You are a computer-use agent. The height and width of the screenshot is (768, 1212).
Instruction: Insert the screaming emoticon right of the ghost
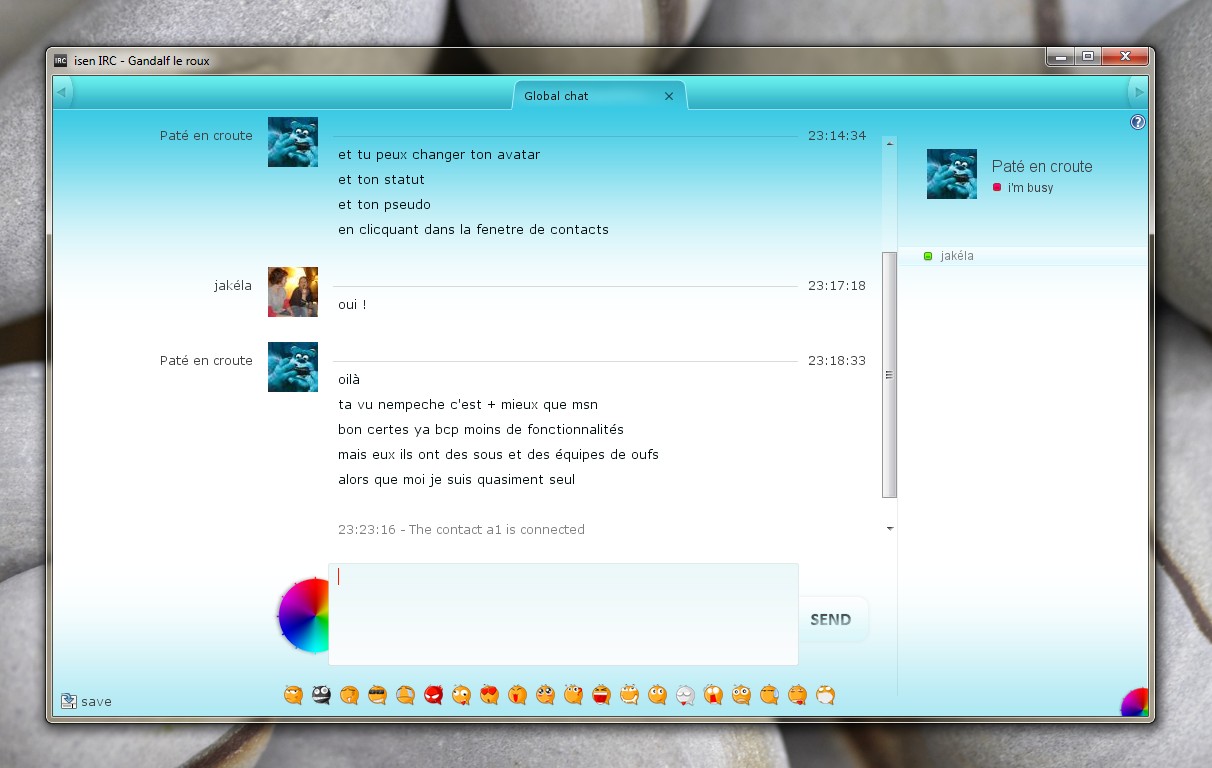pos(713,694)
